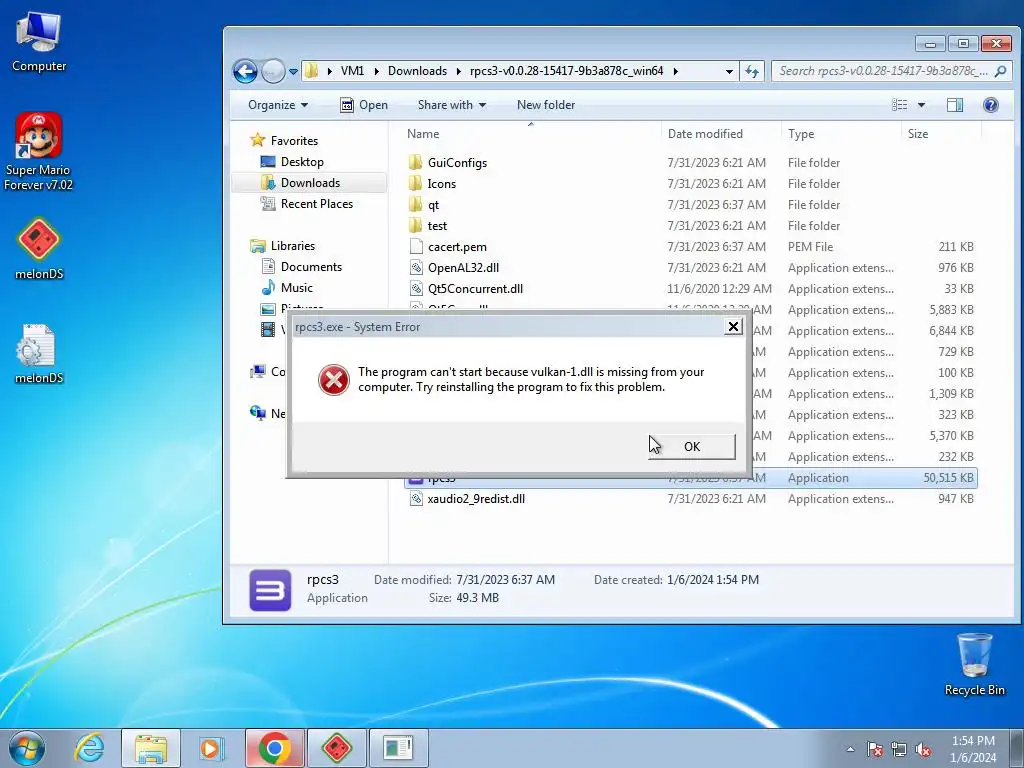This screenshot has height=768, width=1024.
Task: Open Recent Places in navigation pane
Action: click(x=317, y=203)
